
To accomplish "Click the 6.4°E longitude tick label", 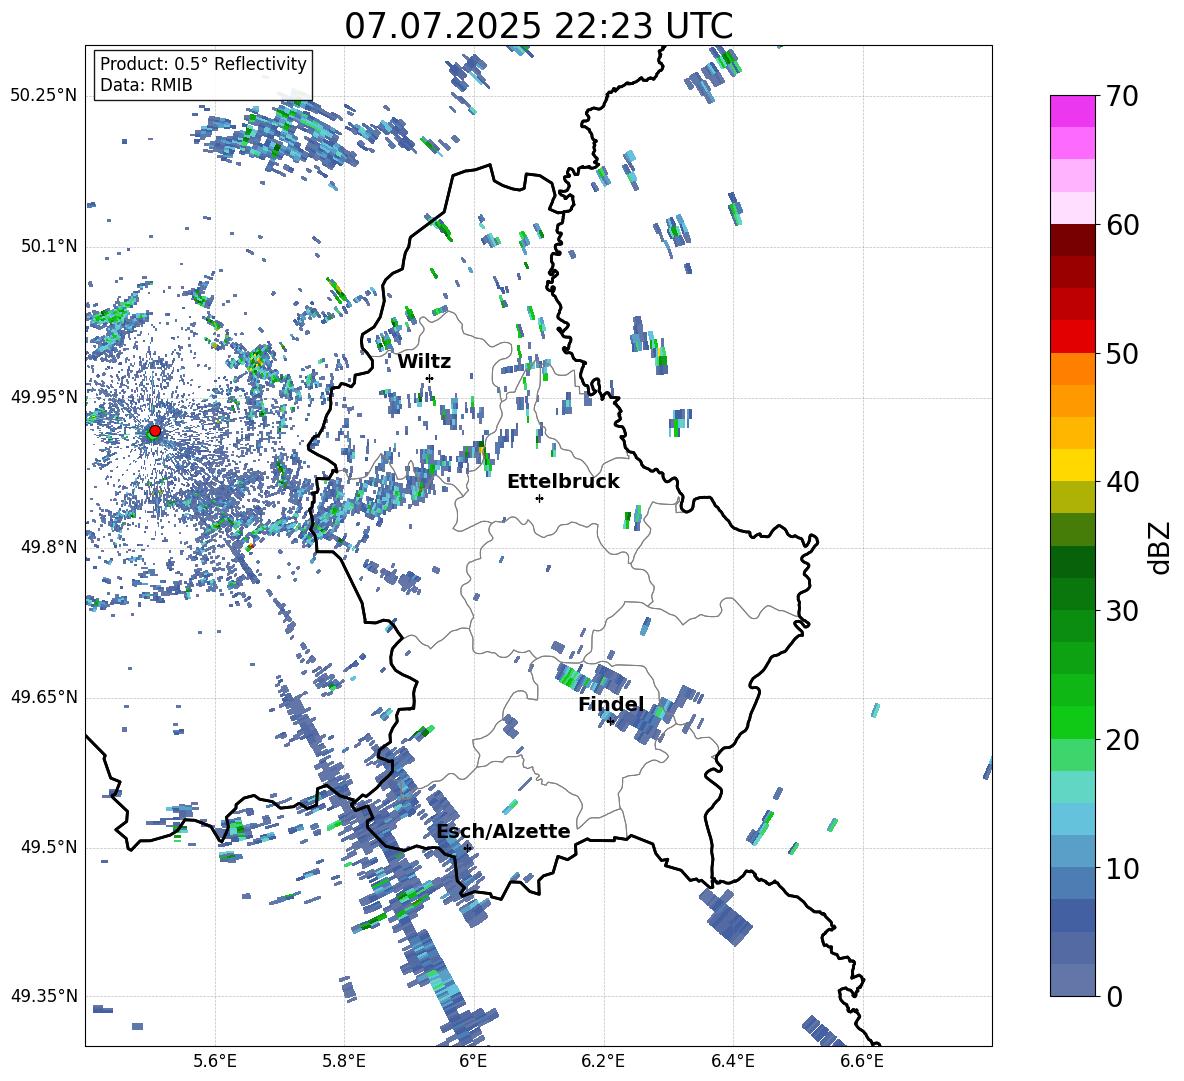I will tap(732, 1062).
